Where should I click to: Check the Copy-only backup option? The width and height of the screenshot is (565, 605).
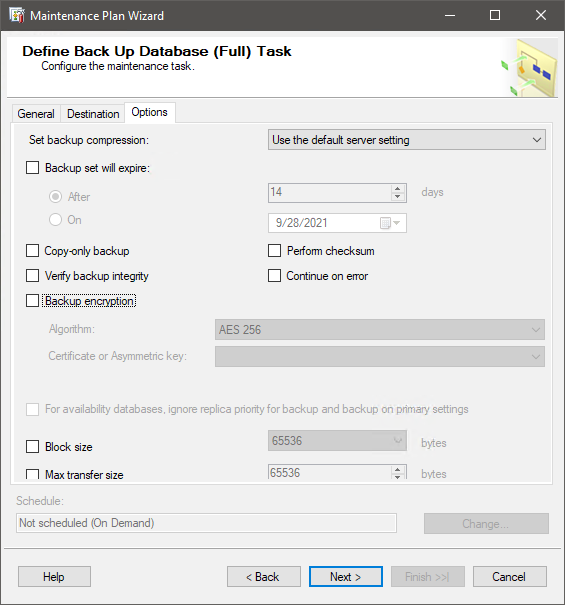(32, 250)
